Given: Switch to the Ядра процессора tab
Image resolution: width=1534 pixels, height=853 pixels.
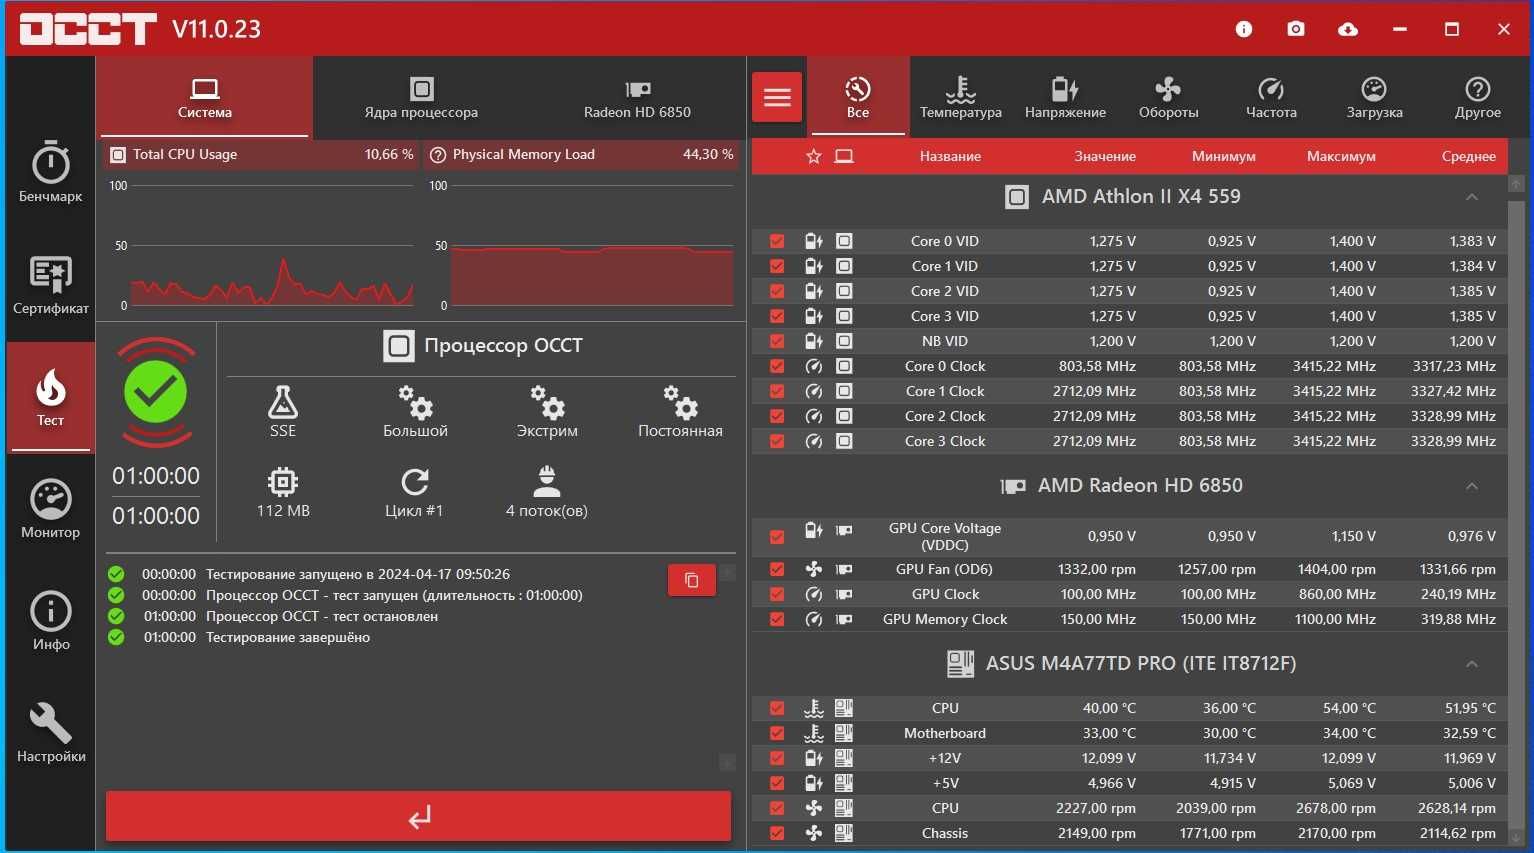Looking at the screenshot, I should pos(421,97).
